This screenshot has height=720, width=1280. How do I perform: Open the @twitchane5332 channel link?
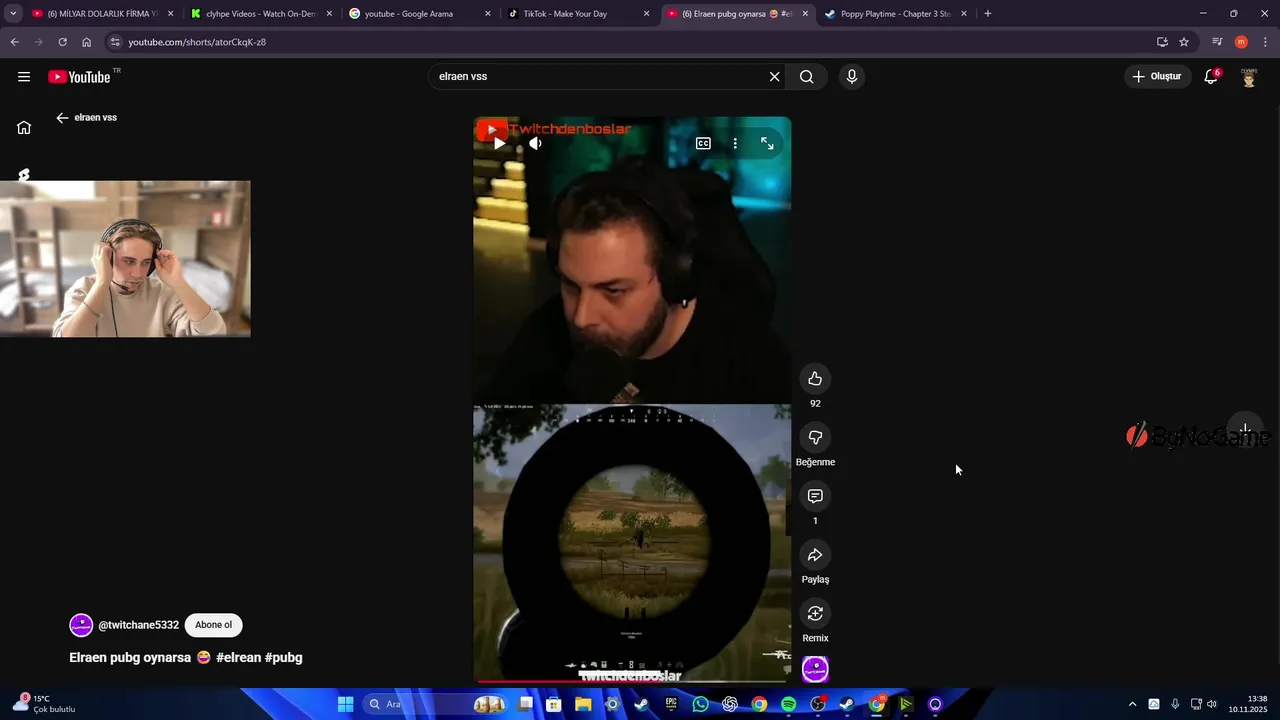138,625
